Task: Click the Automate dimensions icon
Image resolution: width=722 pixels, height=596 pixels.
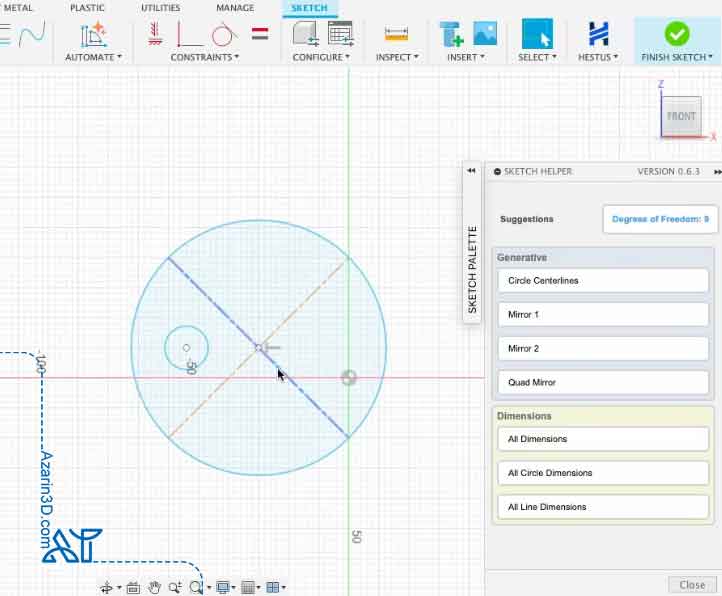Action: 94,35
